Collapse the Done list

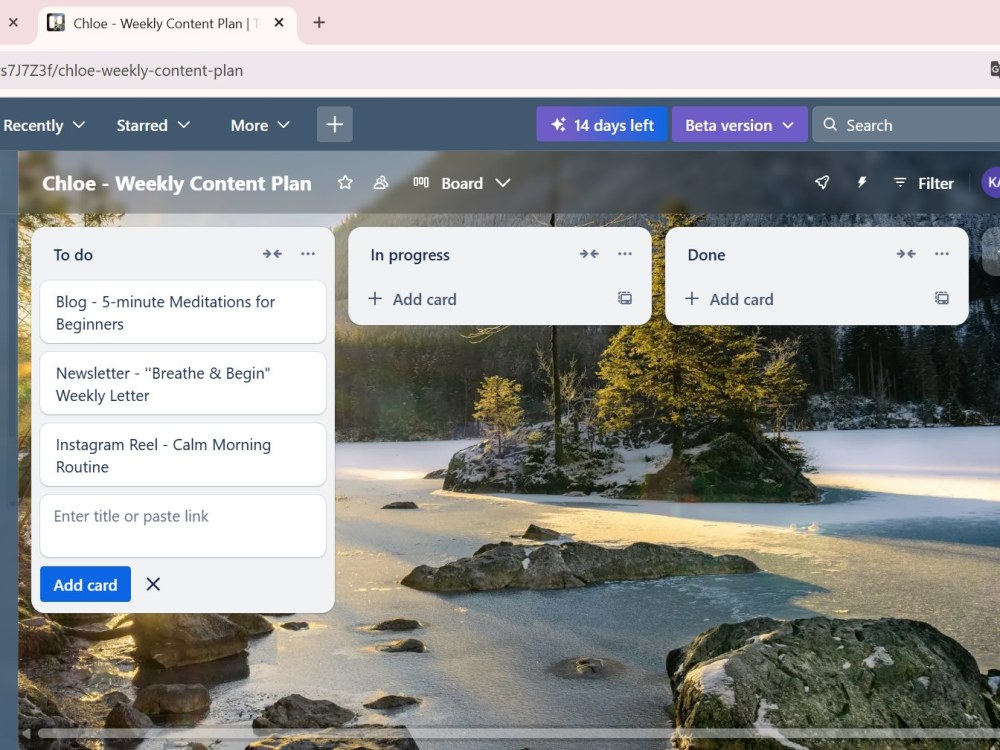[906, 254]
